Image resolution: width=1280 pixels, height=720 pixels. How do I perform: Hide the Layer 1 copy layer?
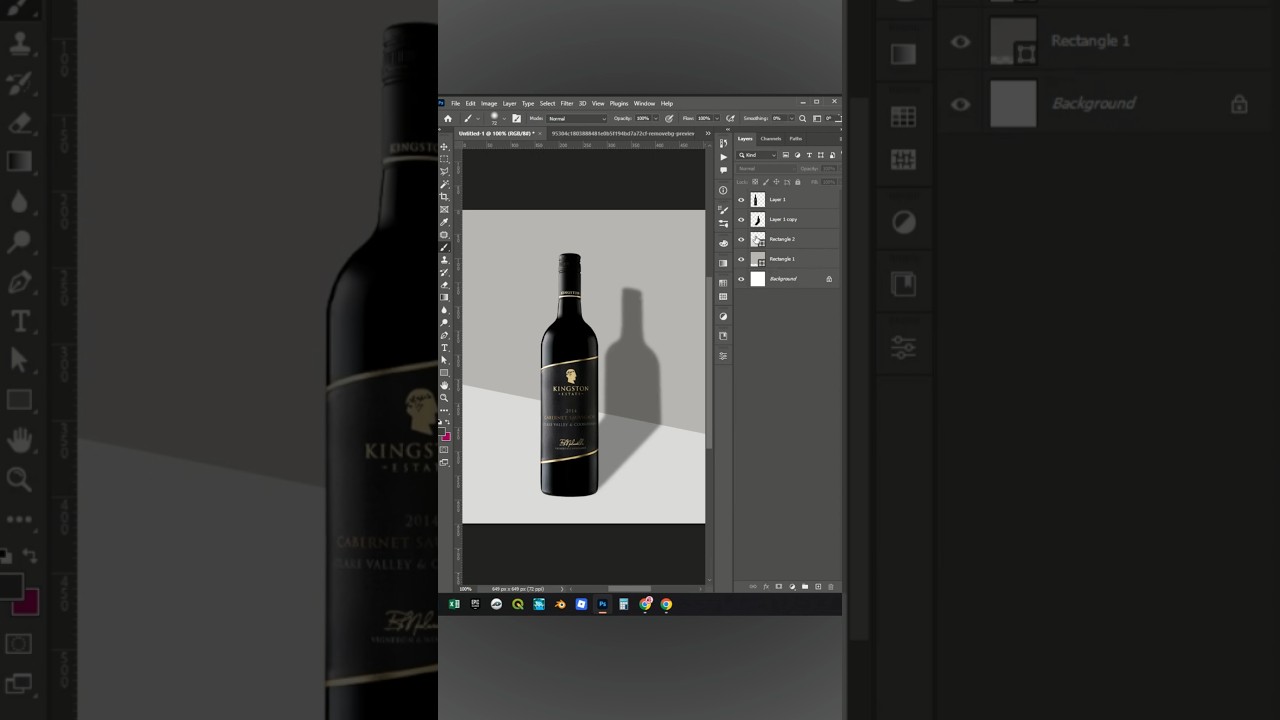[x=741, y=219]
